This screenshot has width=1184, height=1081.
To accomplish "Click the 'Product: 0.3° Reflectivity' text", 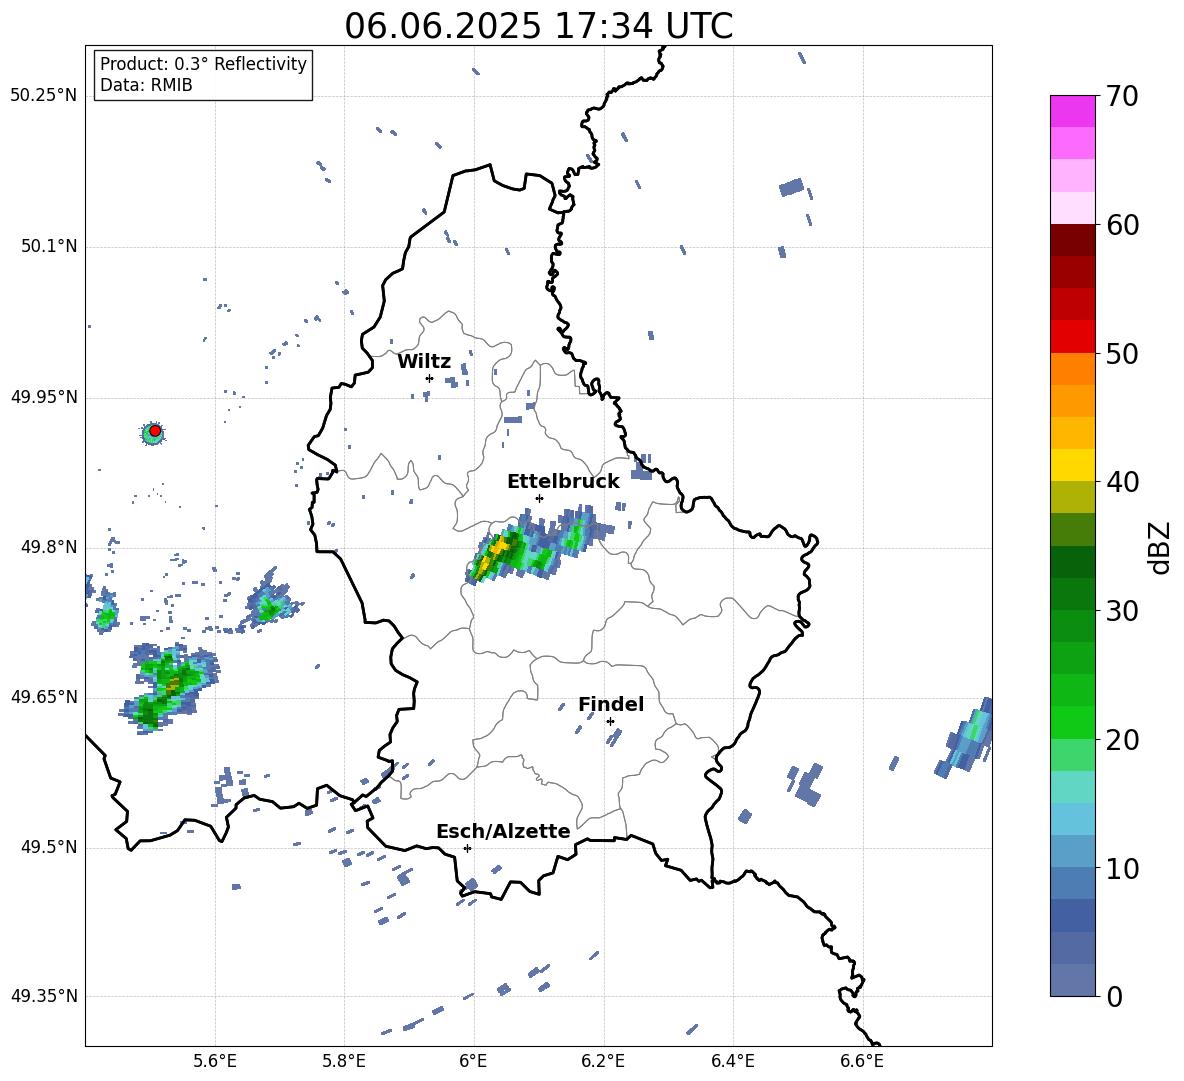I will pos(203,63).
